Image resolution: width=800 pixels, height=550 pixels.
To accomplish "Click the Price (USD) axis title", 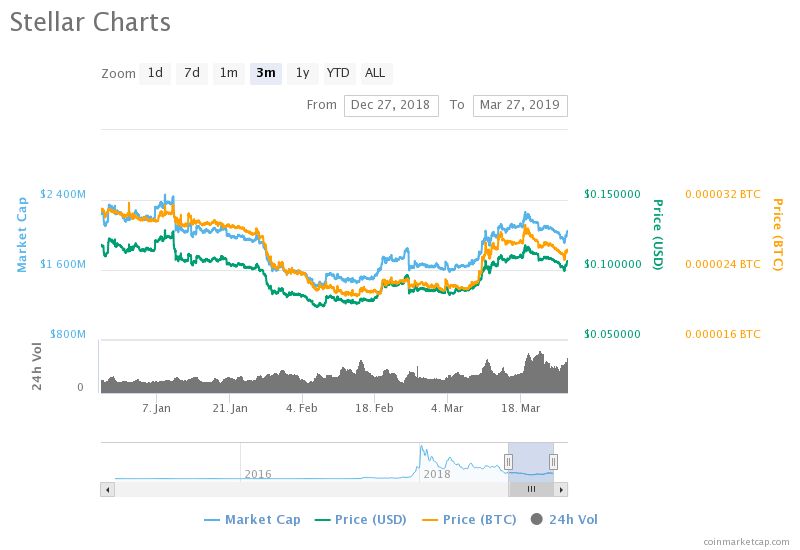I will [x=658, y=235].
